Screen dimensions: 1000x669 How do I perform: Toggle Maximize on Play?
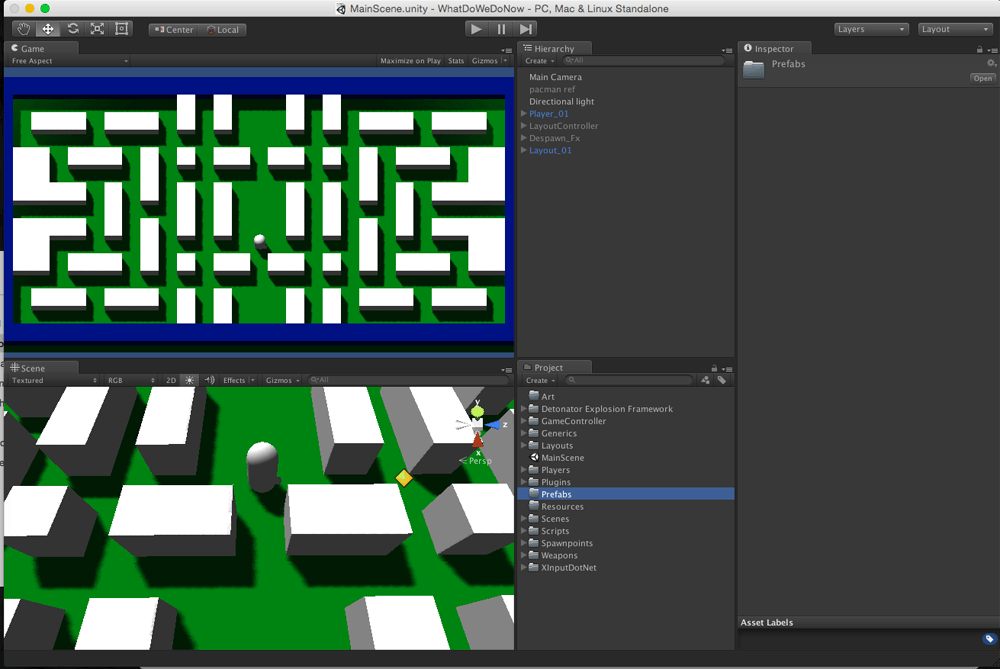tap(410, 61)
